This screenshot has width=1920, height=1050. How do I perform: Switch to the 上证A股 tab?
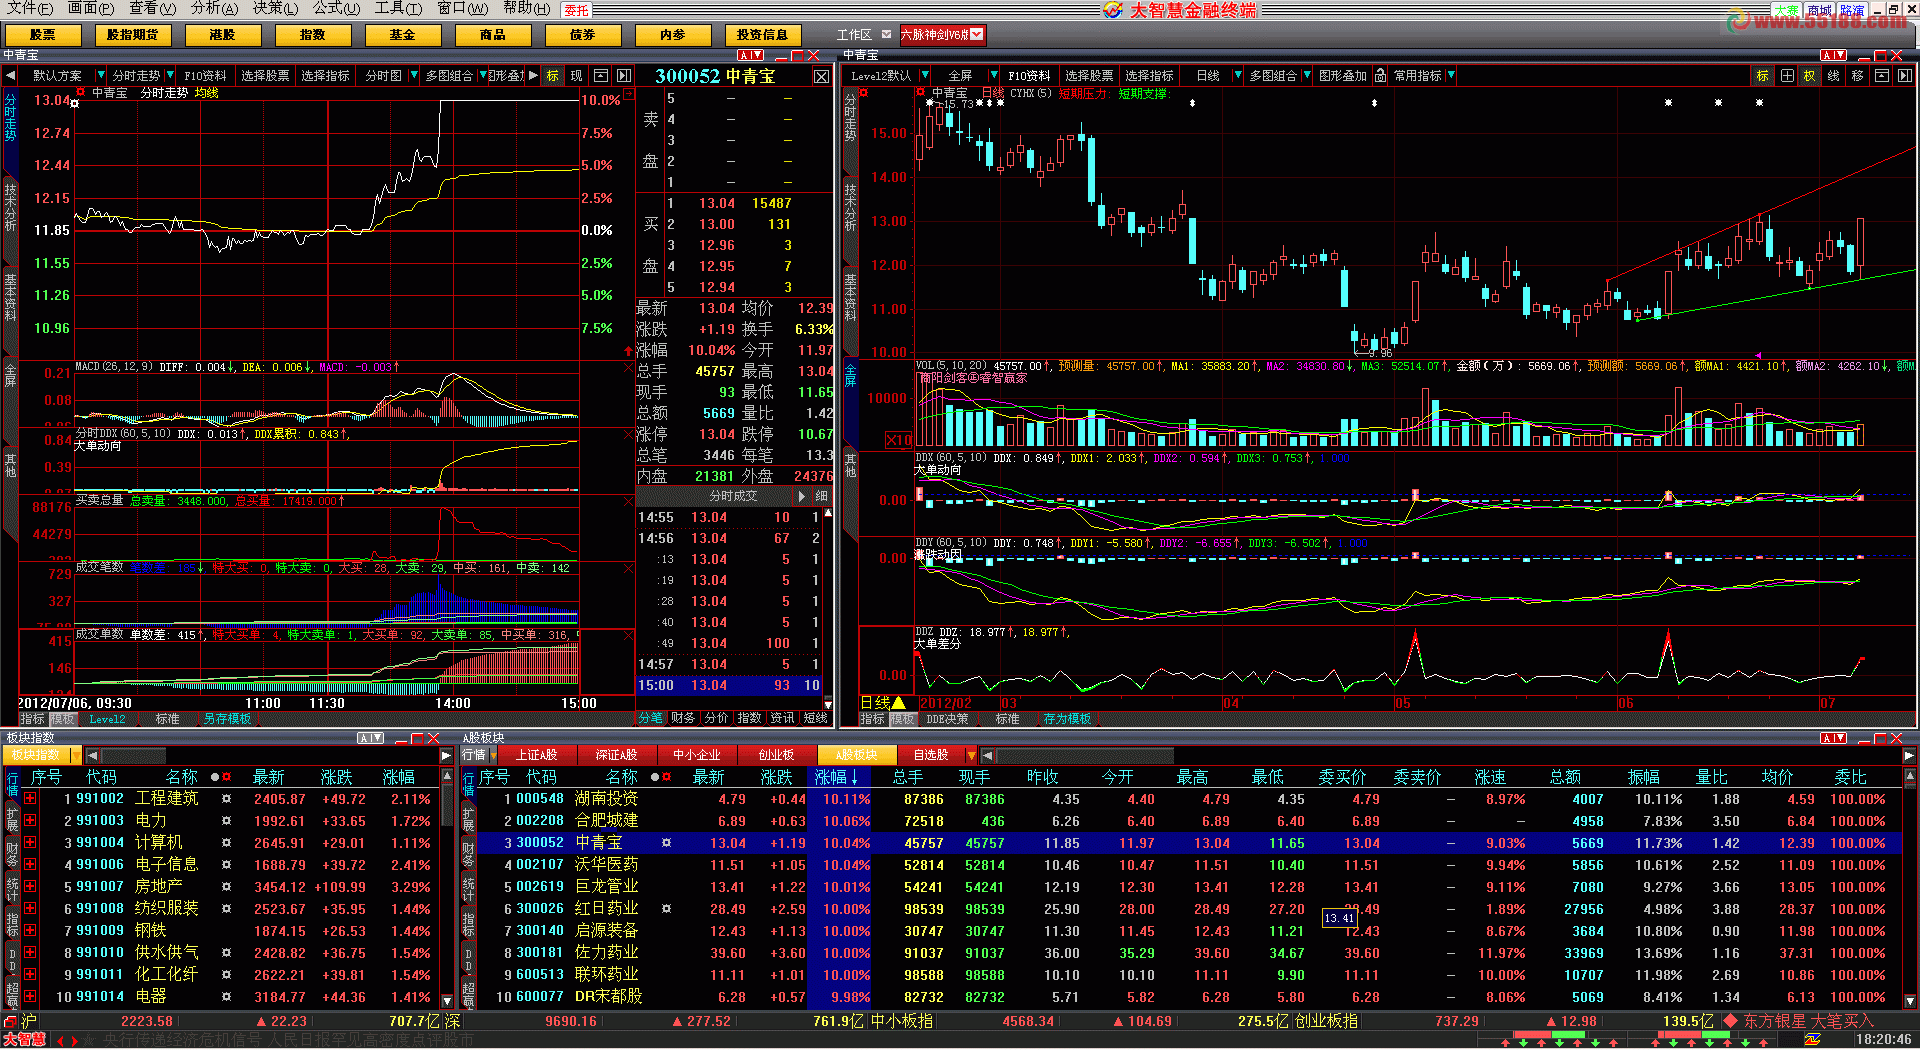click(537, 755)
